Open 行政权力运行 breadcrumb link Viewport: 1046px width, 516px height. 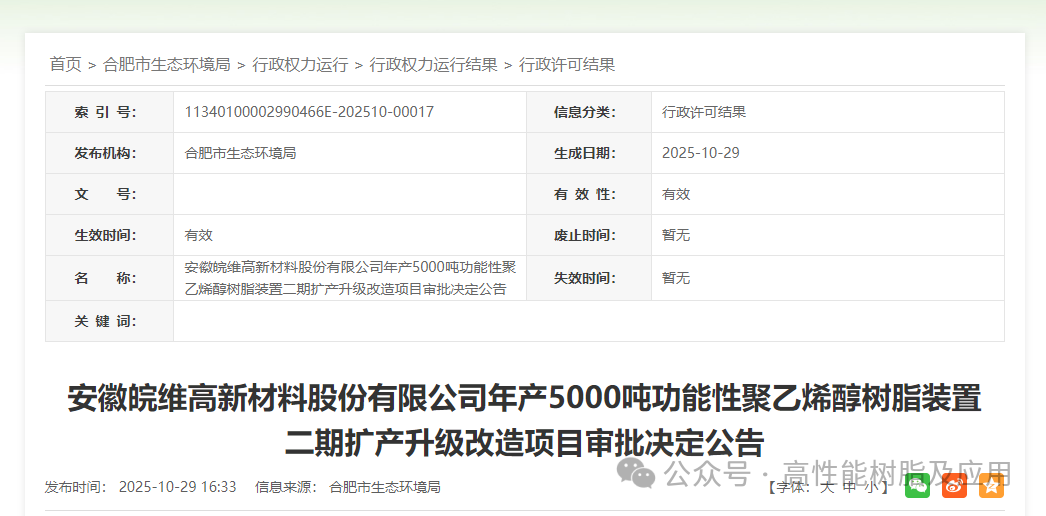[300, 65]
